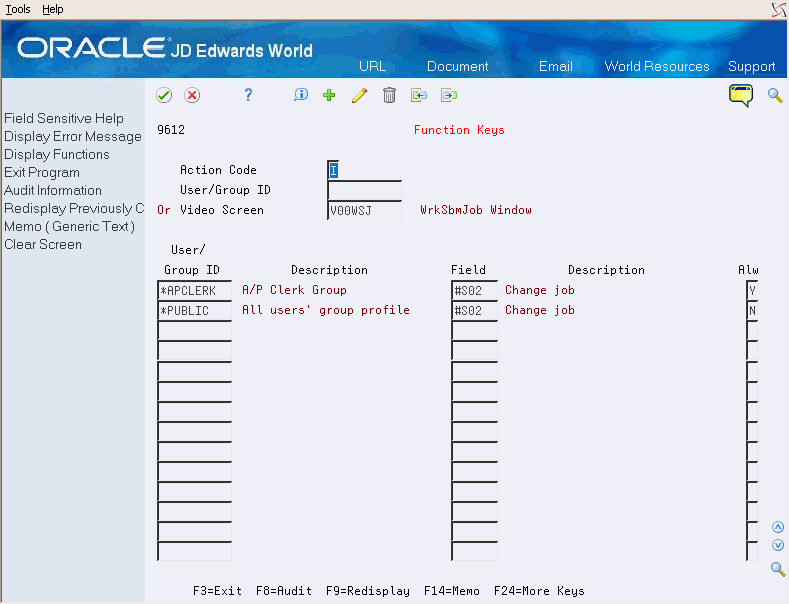789x604 pixels.
Task: Click the green plus Add icon
Action: tap(329, 95)
